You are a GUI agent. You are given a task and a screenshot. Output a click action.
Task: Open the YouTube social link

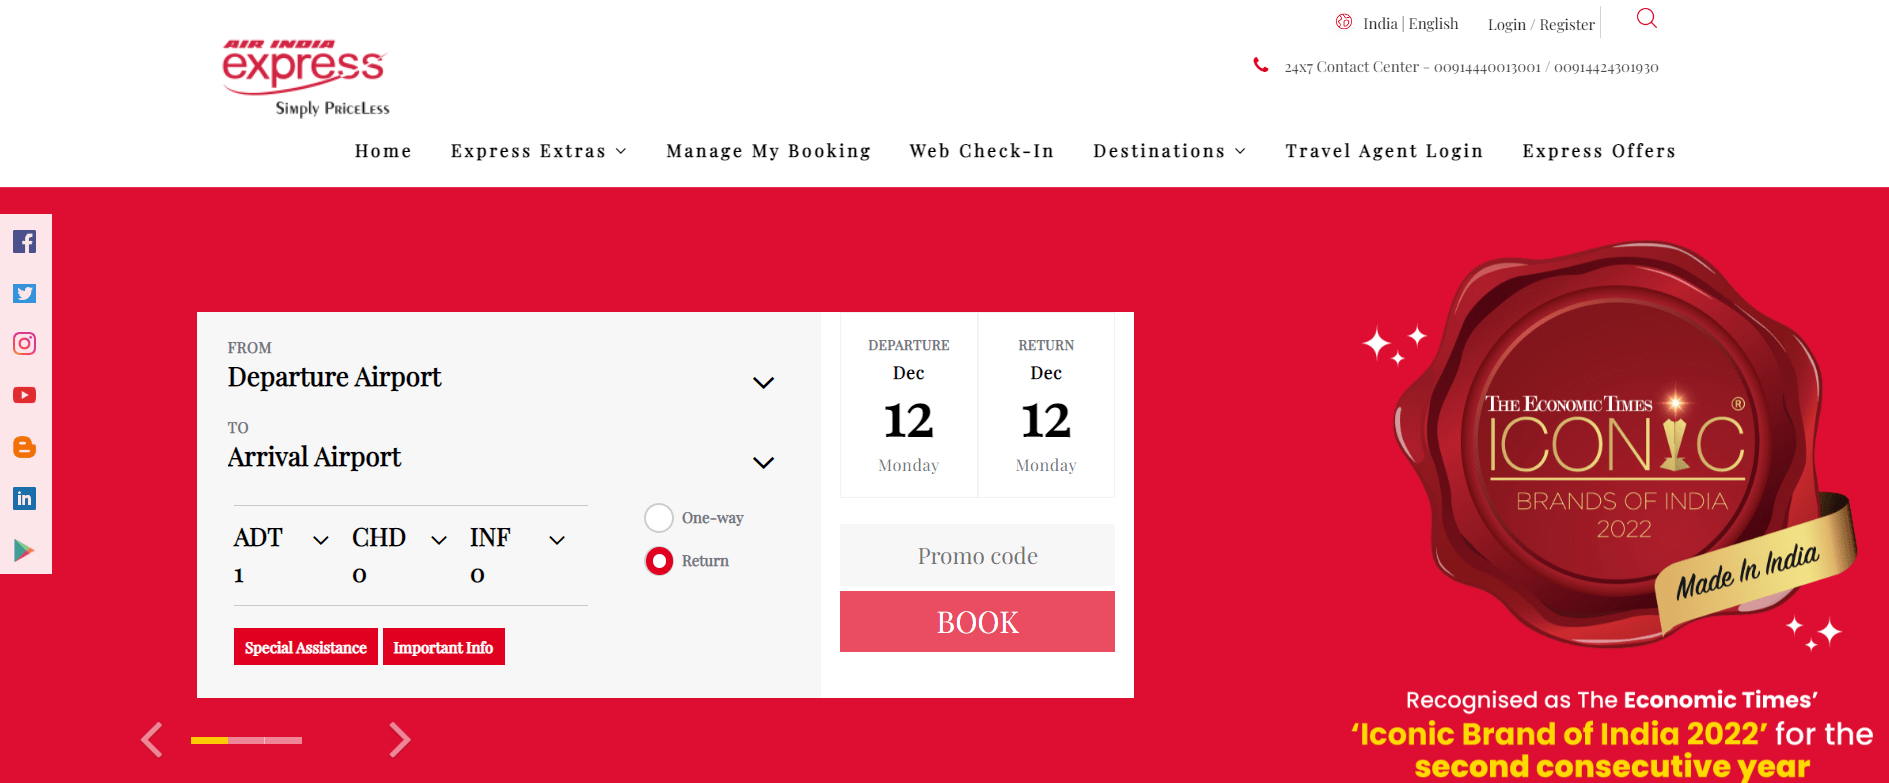pyautogui.click(x=25, y=395)
